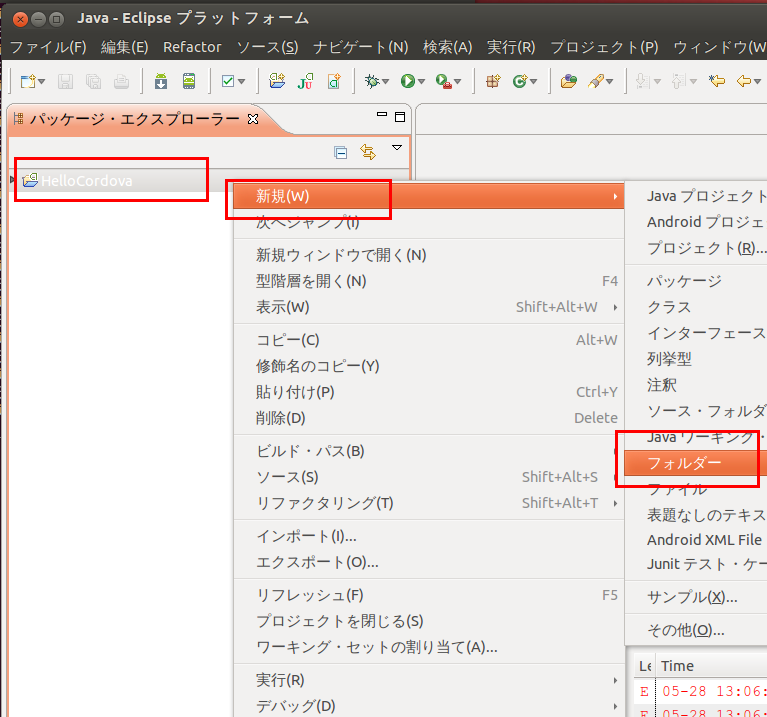The height and width of the screenshot is (717, 767).
Task: Click the Android Lint checkbox icon
Action: click(x=228, y=81)
